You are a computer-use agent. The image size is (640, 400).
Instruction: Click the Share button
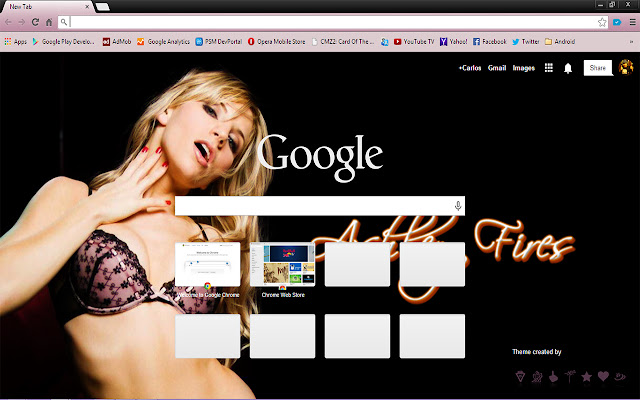pyautogui.click(x=598, y=68)
